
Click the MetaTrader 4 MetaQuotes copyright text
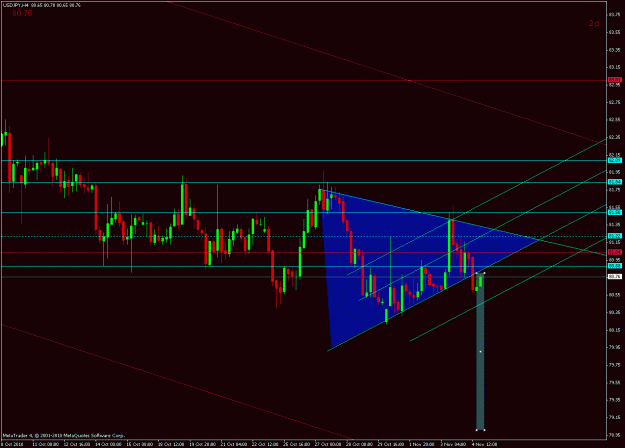64,435
